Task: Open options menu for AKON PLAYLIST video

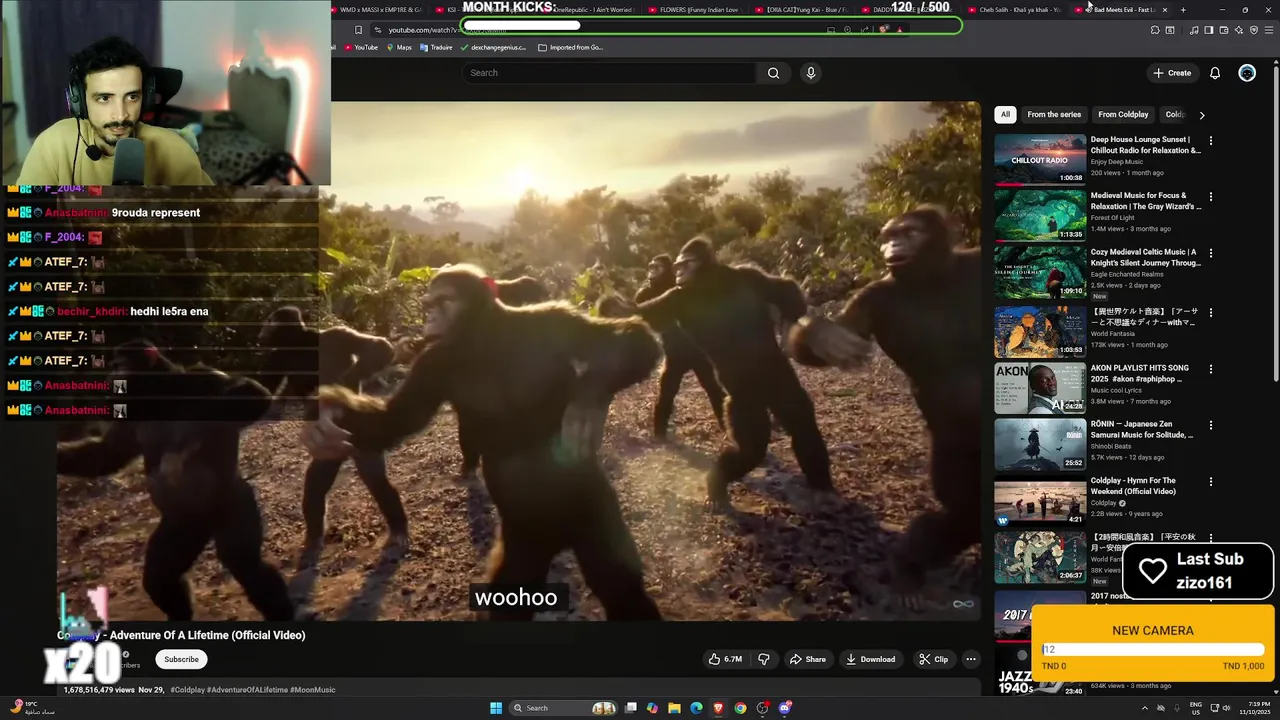Action: click(1211, 369)
